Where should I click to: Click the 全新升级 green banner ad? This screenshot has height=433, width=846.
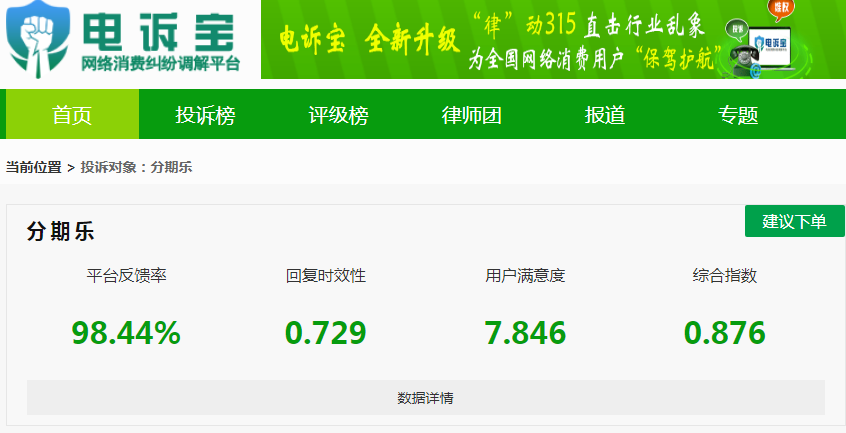click(553, 39)
